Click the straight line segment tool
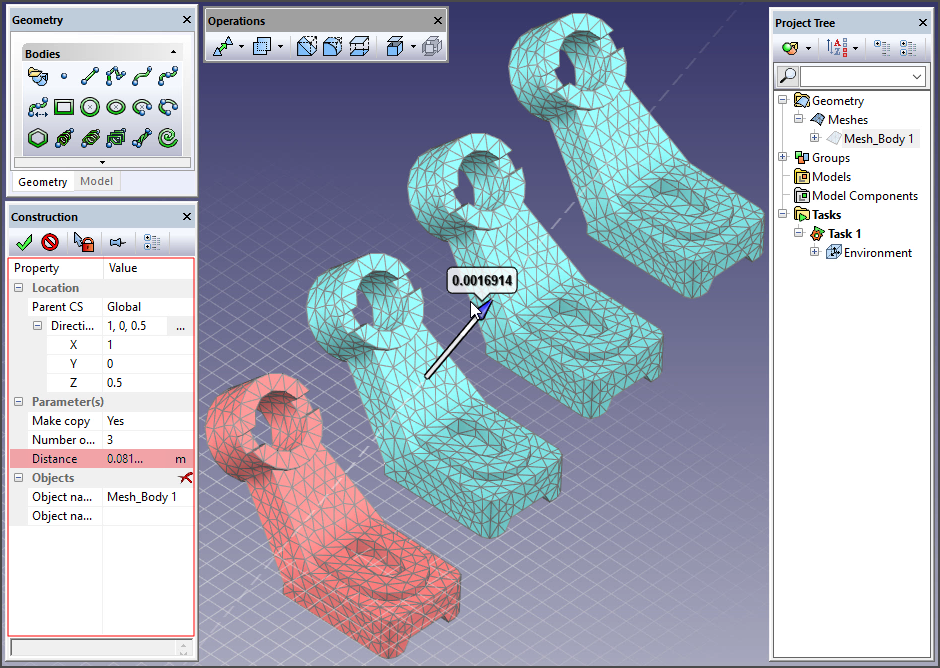Viewport: 940px width, 668px height. [x=90, y=75]
